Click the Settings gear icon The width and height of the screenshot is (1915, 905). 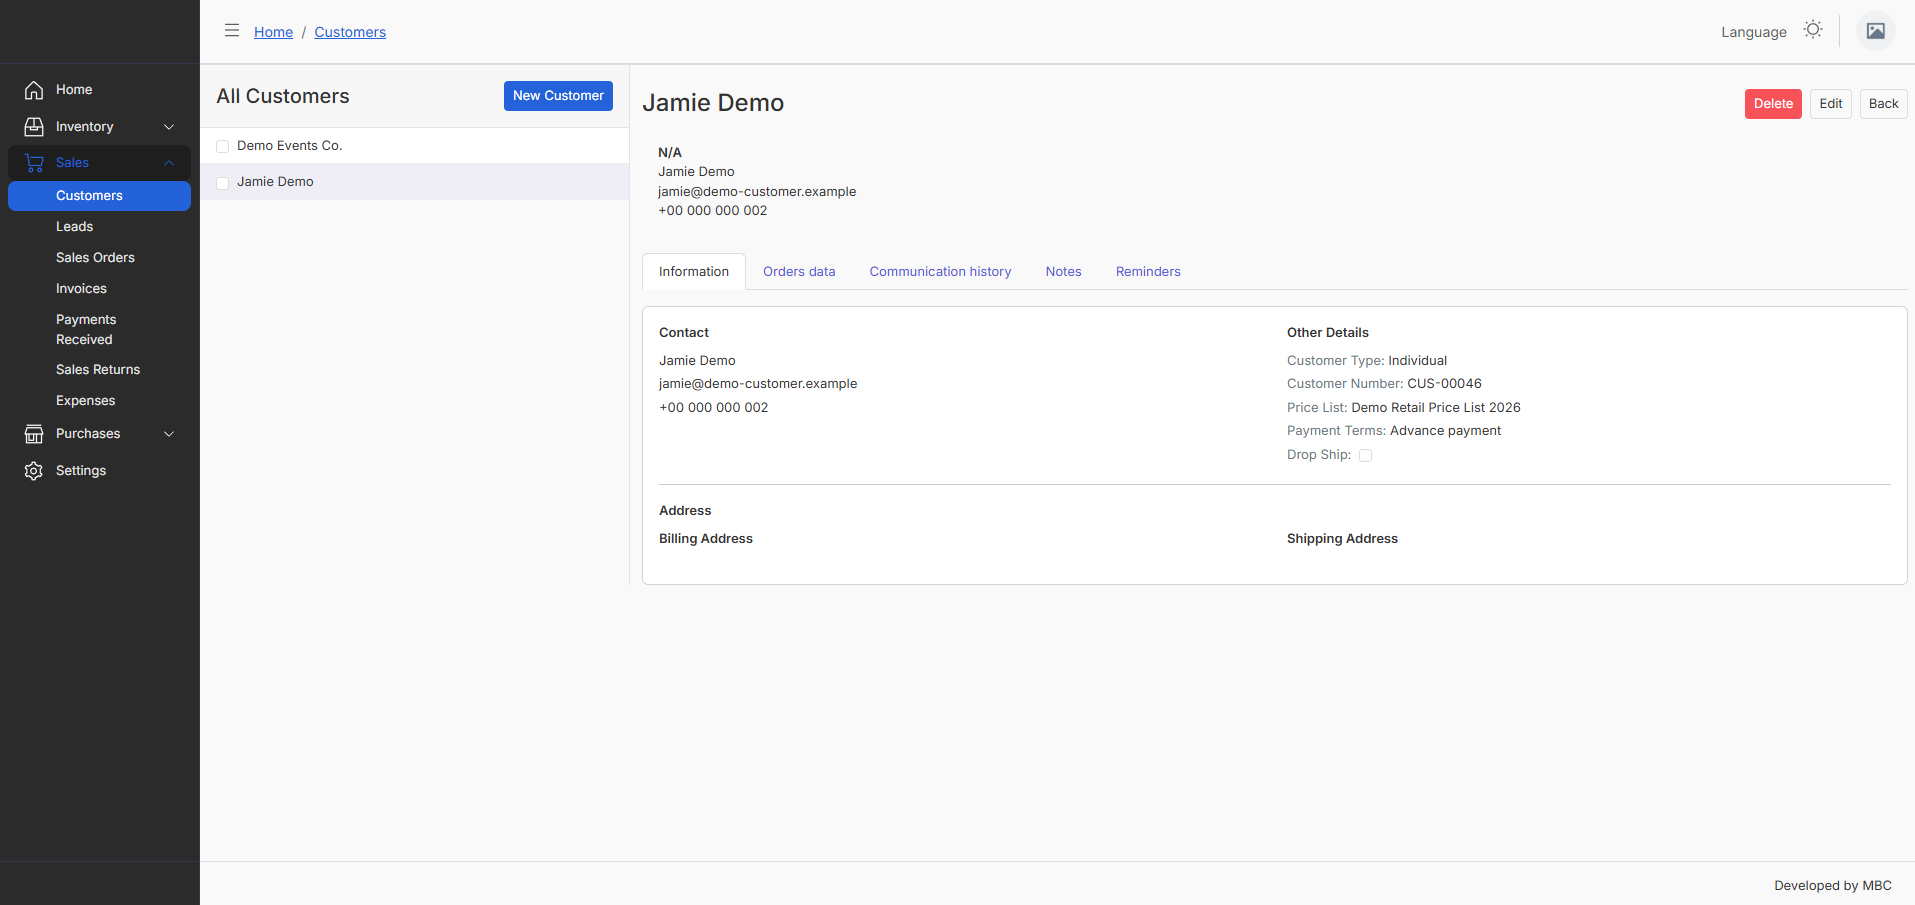[x=34, y=471]
